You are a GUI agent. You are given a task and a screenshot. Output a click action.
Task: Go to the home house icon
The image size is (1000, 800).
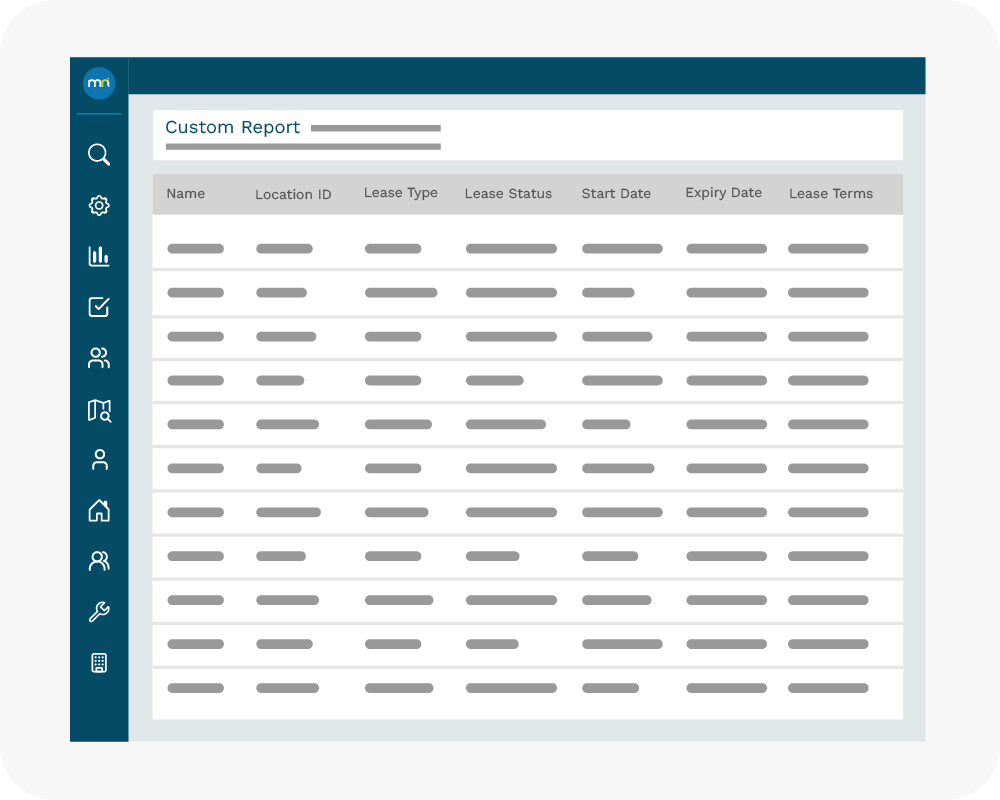[x=99, y=511]
